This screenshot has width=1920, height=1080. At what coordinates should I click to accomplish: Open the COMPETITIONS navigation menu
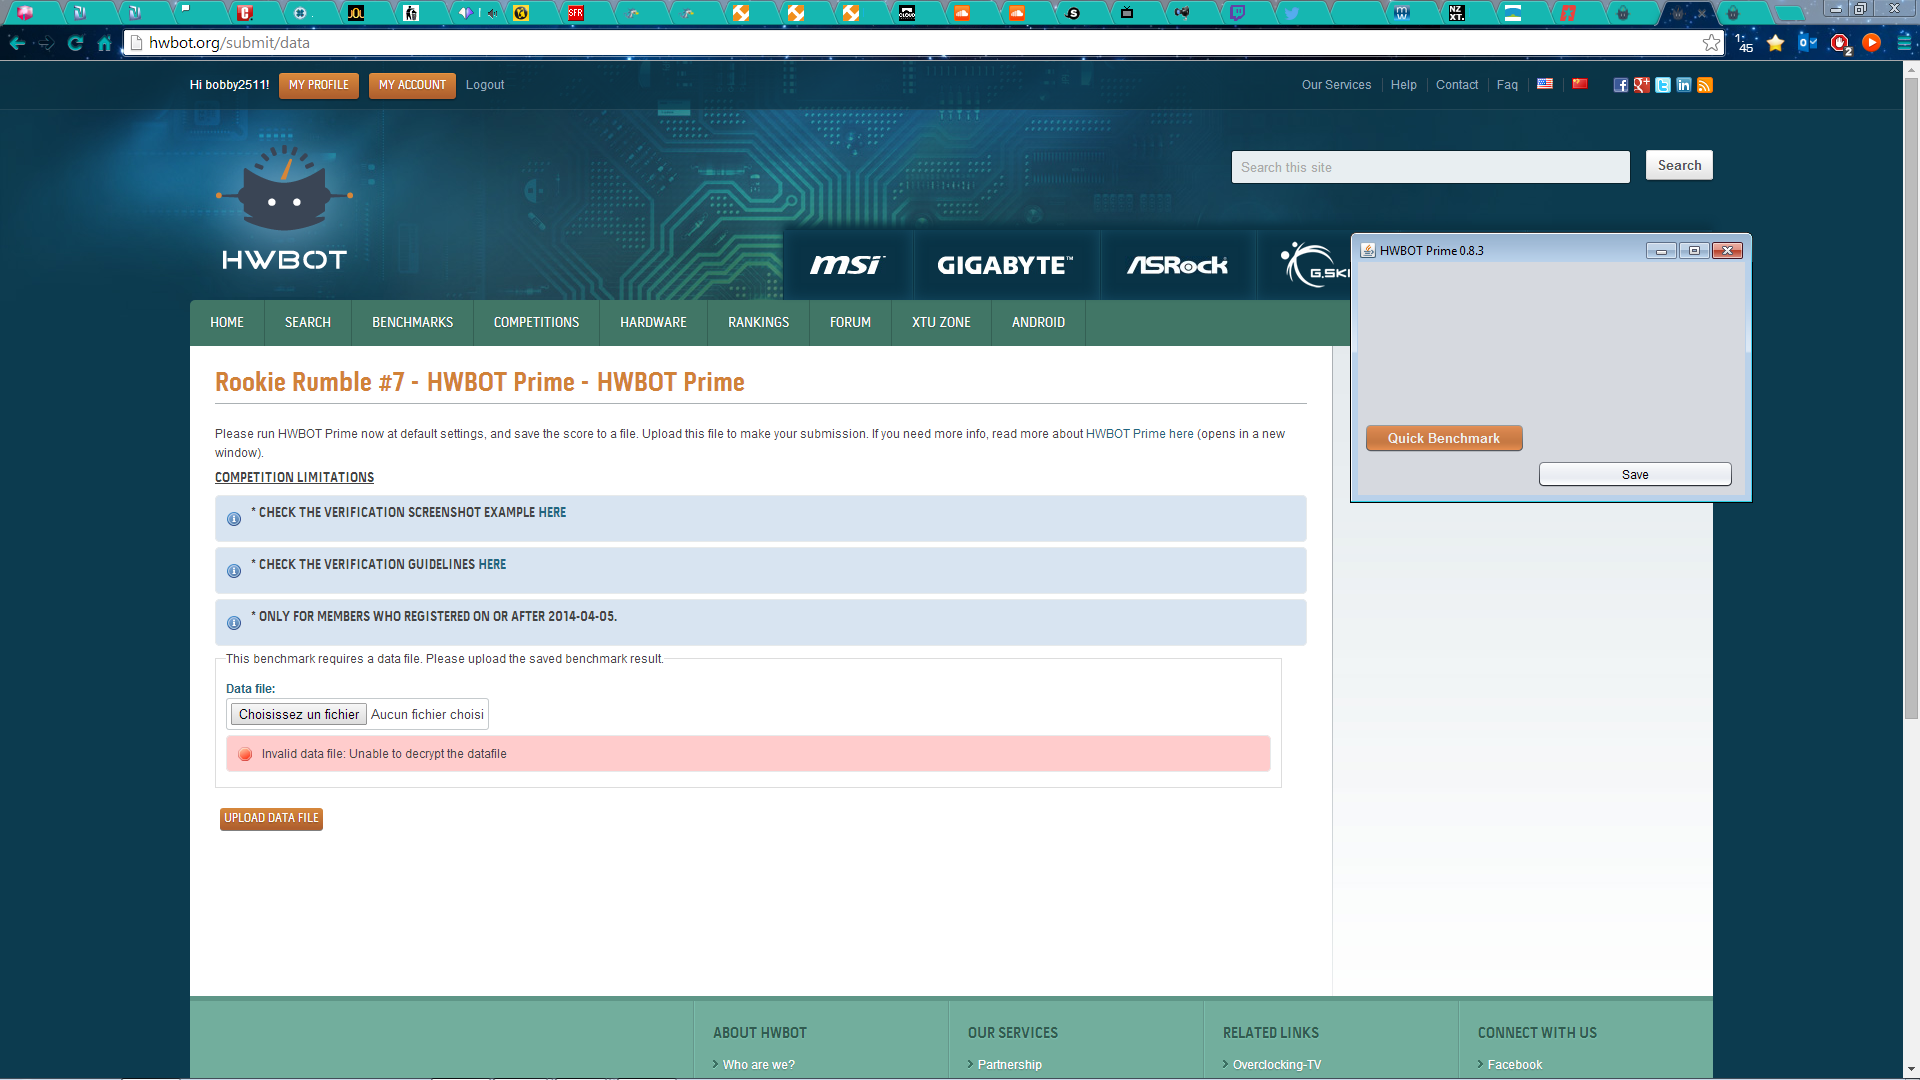[x=536, y=322]
